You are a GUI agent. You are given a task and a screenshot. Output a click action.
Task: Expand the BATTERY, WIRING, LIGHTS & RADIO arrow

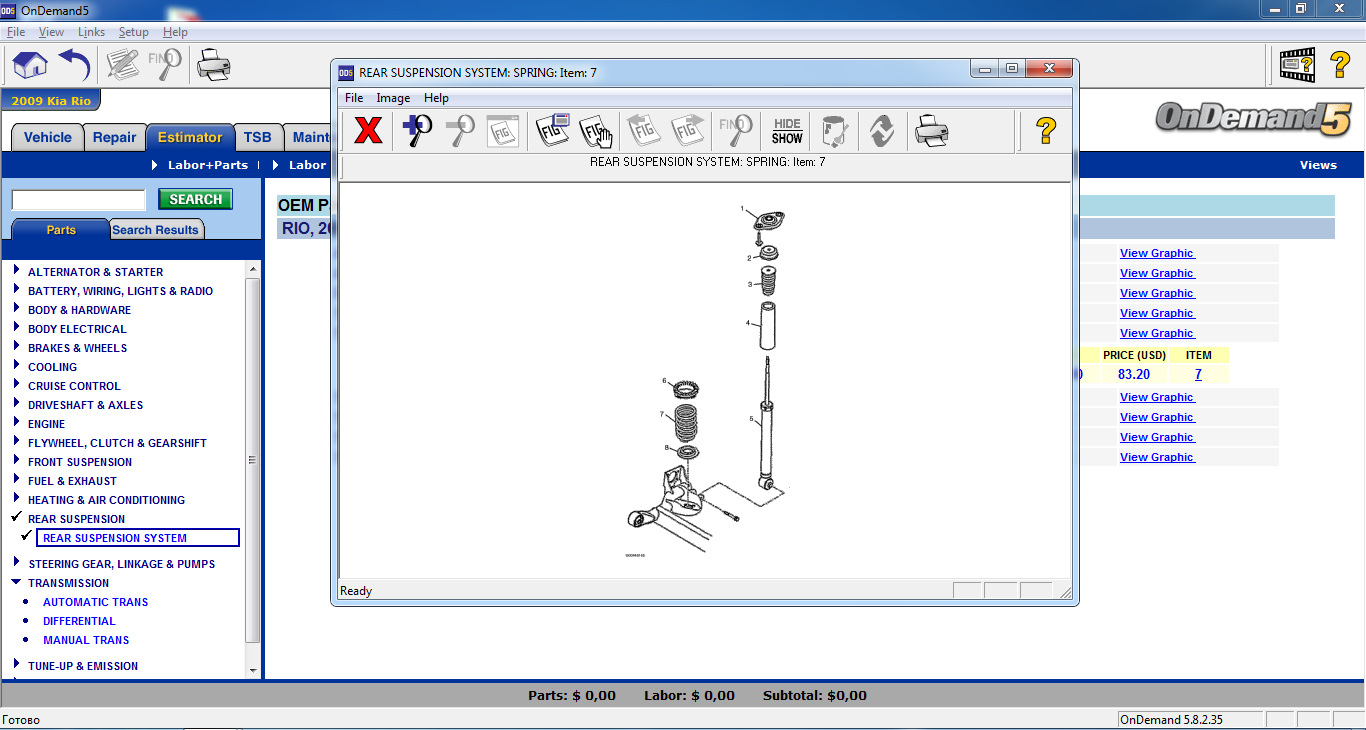tap(17, 290)
